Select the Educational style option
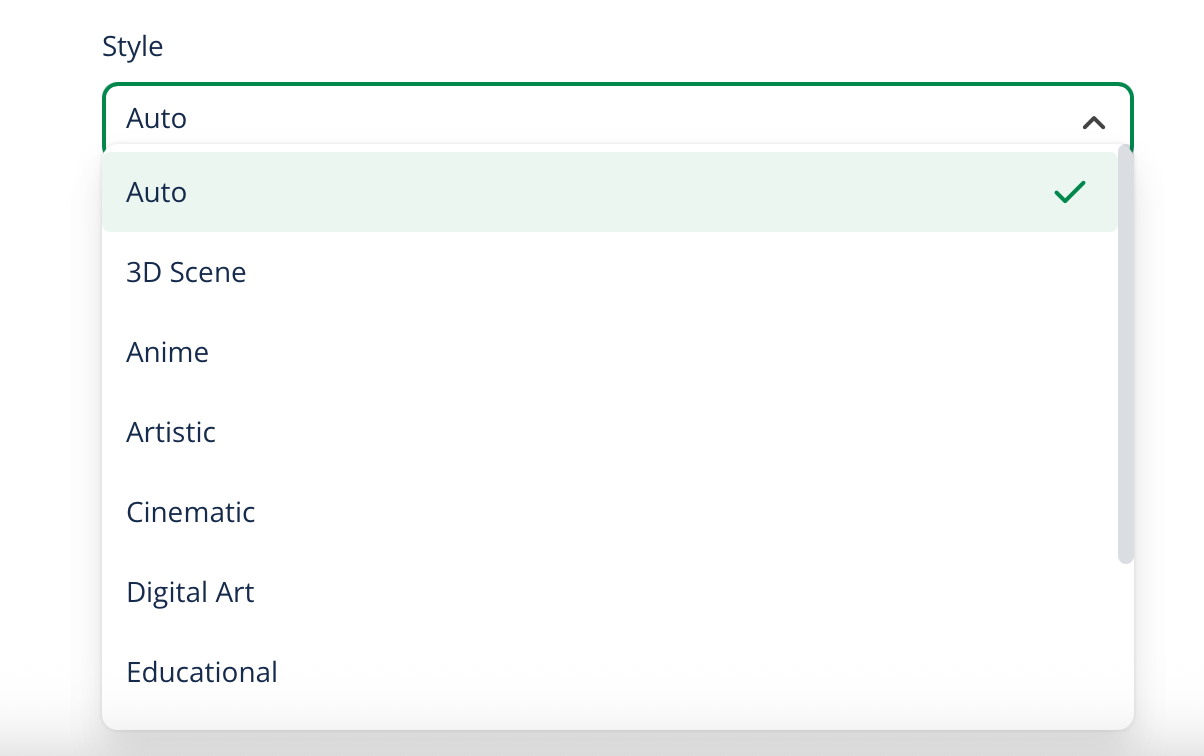The width and height of the screenshot is (1204, 756). click(202, 672)
